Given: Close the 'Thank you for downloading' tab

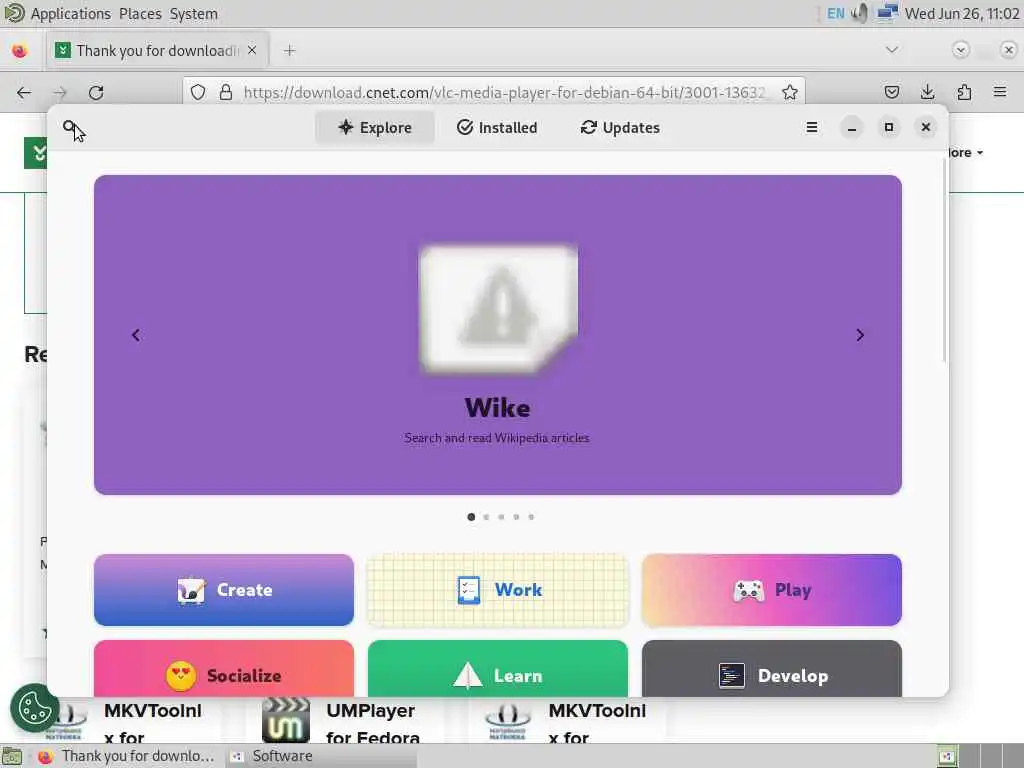Looking at the screenshot, I should (252, 50).
